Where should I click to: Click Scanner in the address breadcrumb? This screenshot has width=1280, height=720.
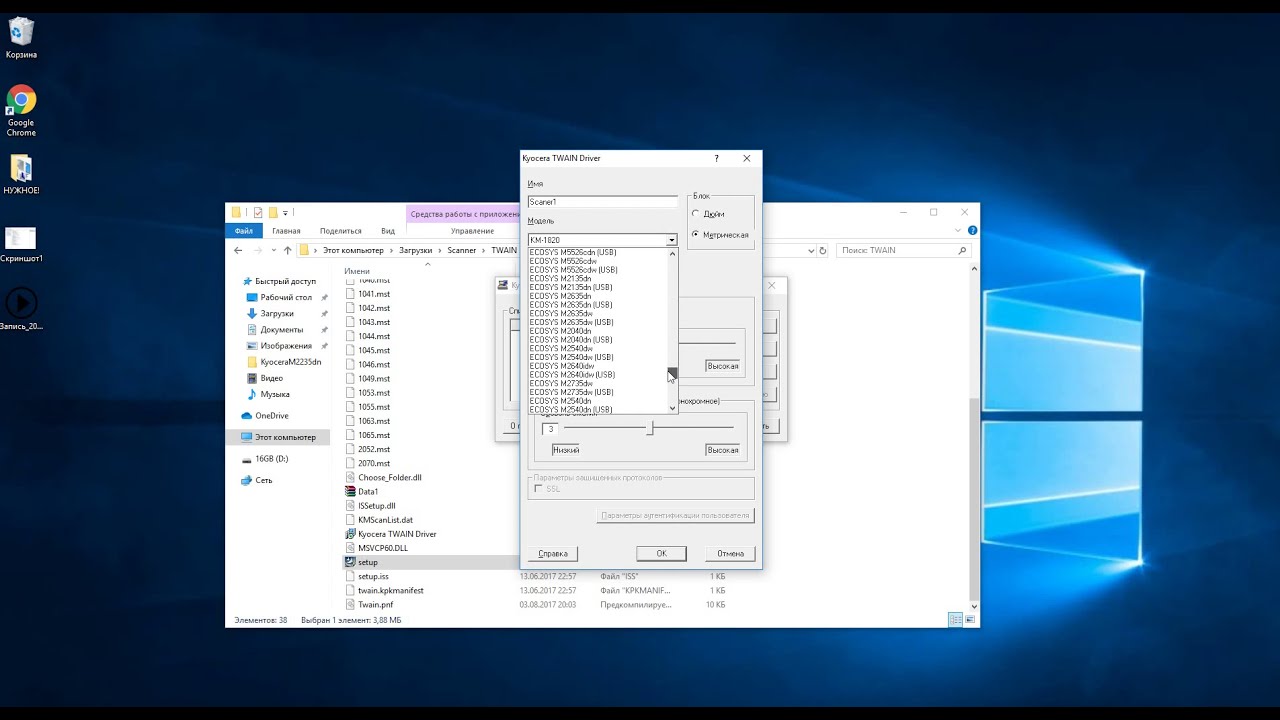tap(462, 250)
